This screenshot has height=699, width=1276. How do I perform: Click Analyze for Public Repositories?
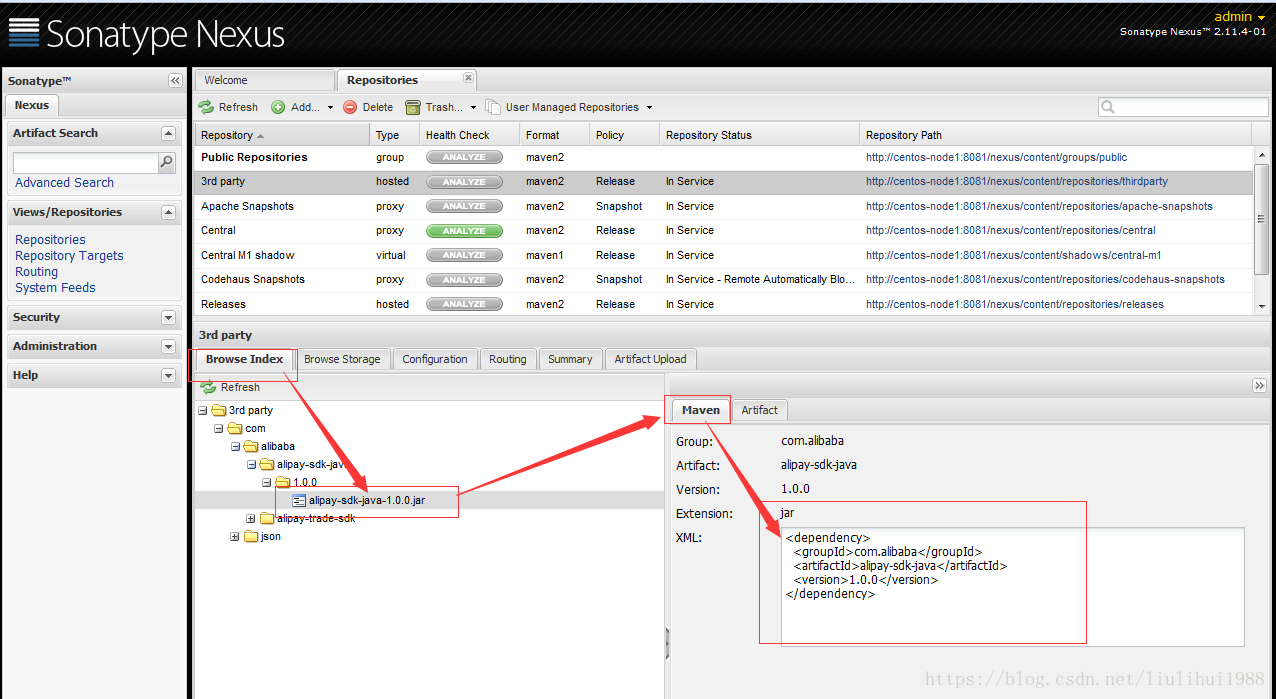(x=464, y=157)
